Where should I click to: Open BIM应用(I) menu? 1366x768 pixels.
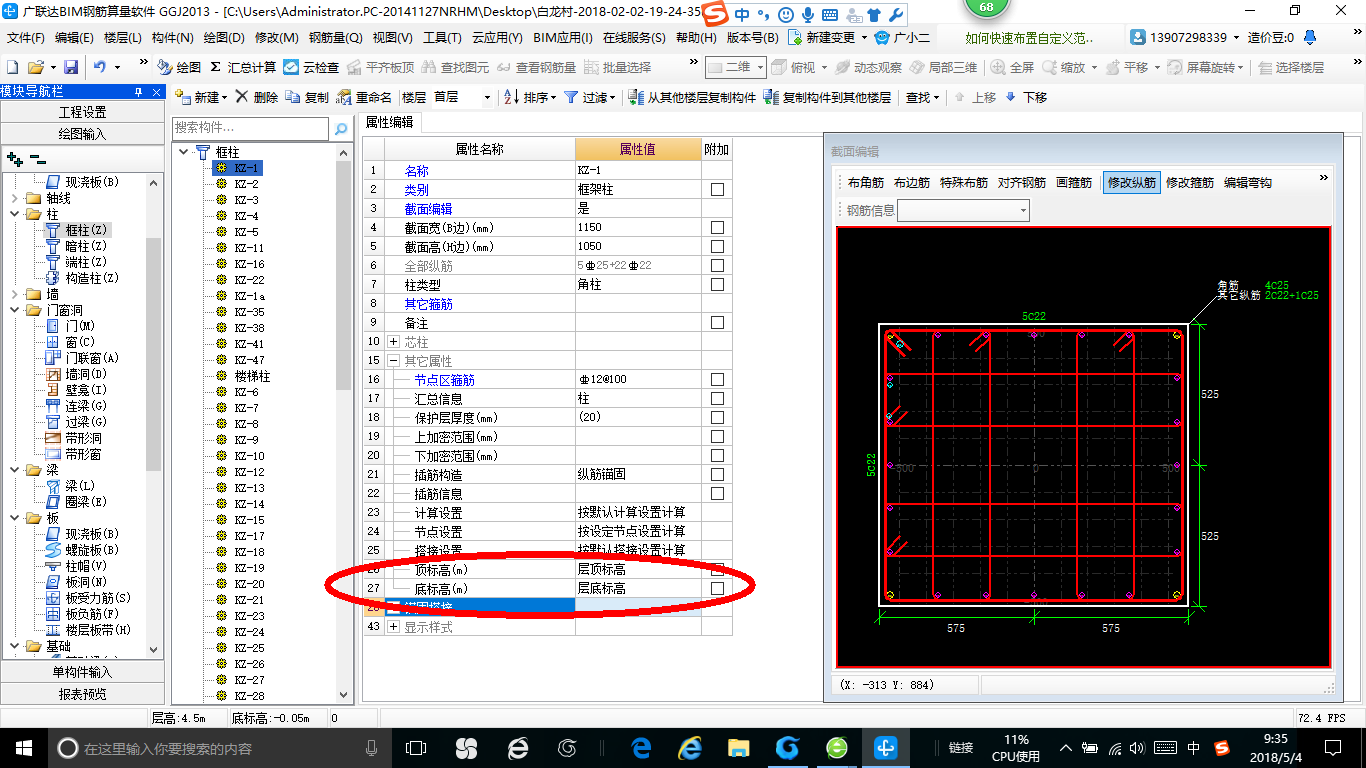tap(563, 37)
